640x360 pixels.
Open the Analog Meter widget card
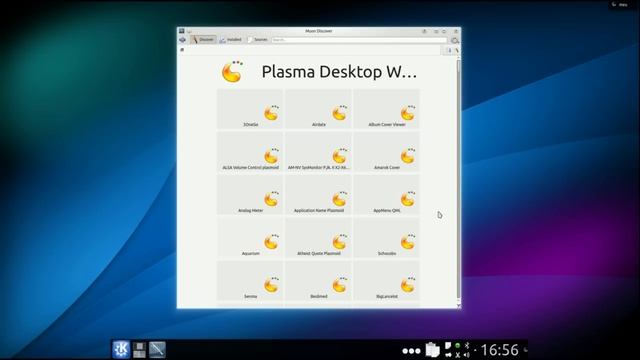(x=250, y=195)
